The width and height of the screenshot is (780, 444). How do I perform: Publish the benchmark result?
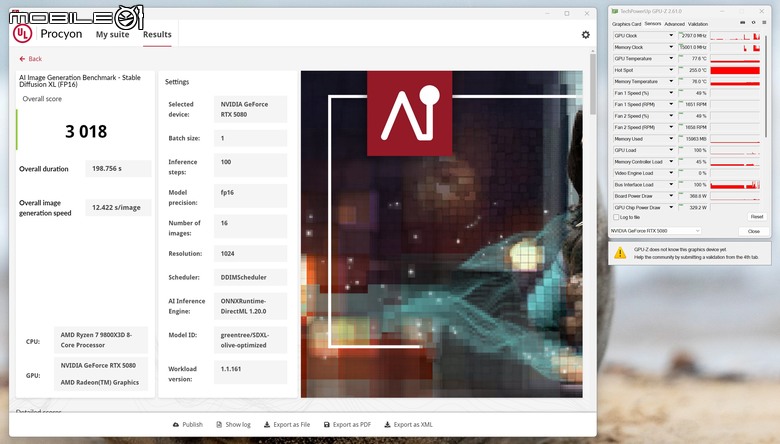click(x=188, y=425)
